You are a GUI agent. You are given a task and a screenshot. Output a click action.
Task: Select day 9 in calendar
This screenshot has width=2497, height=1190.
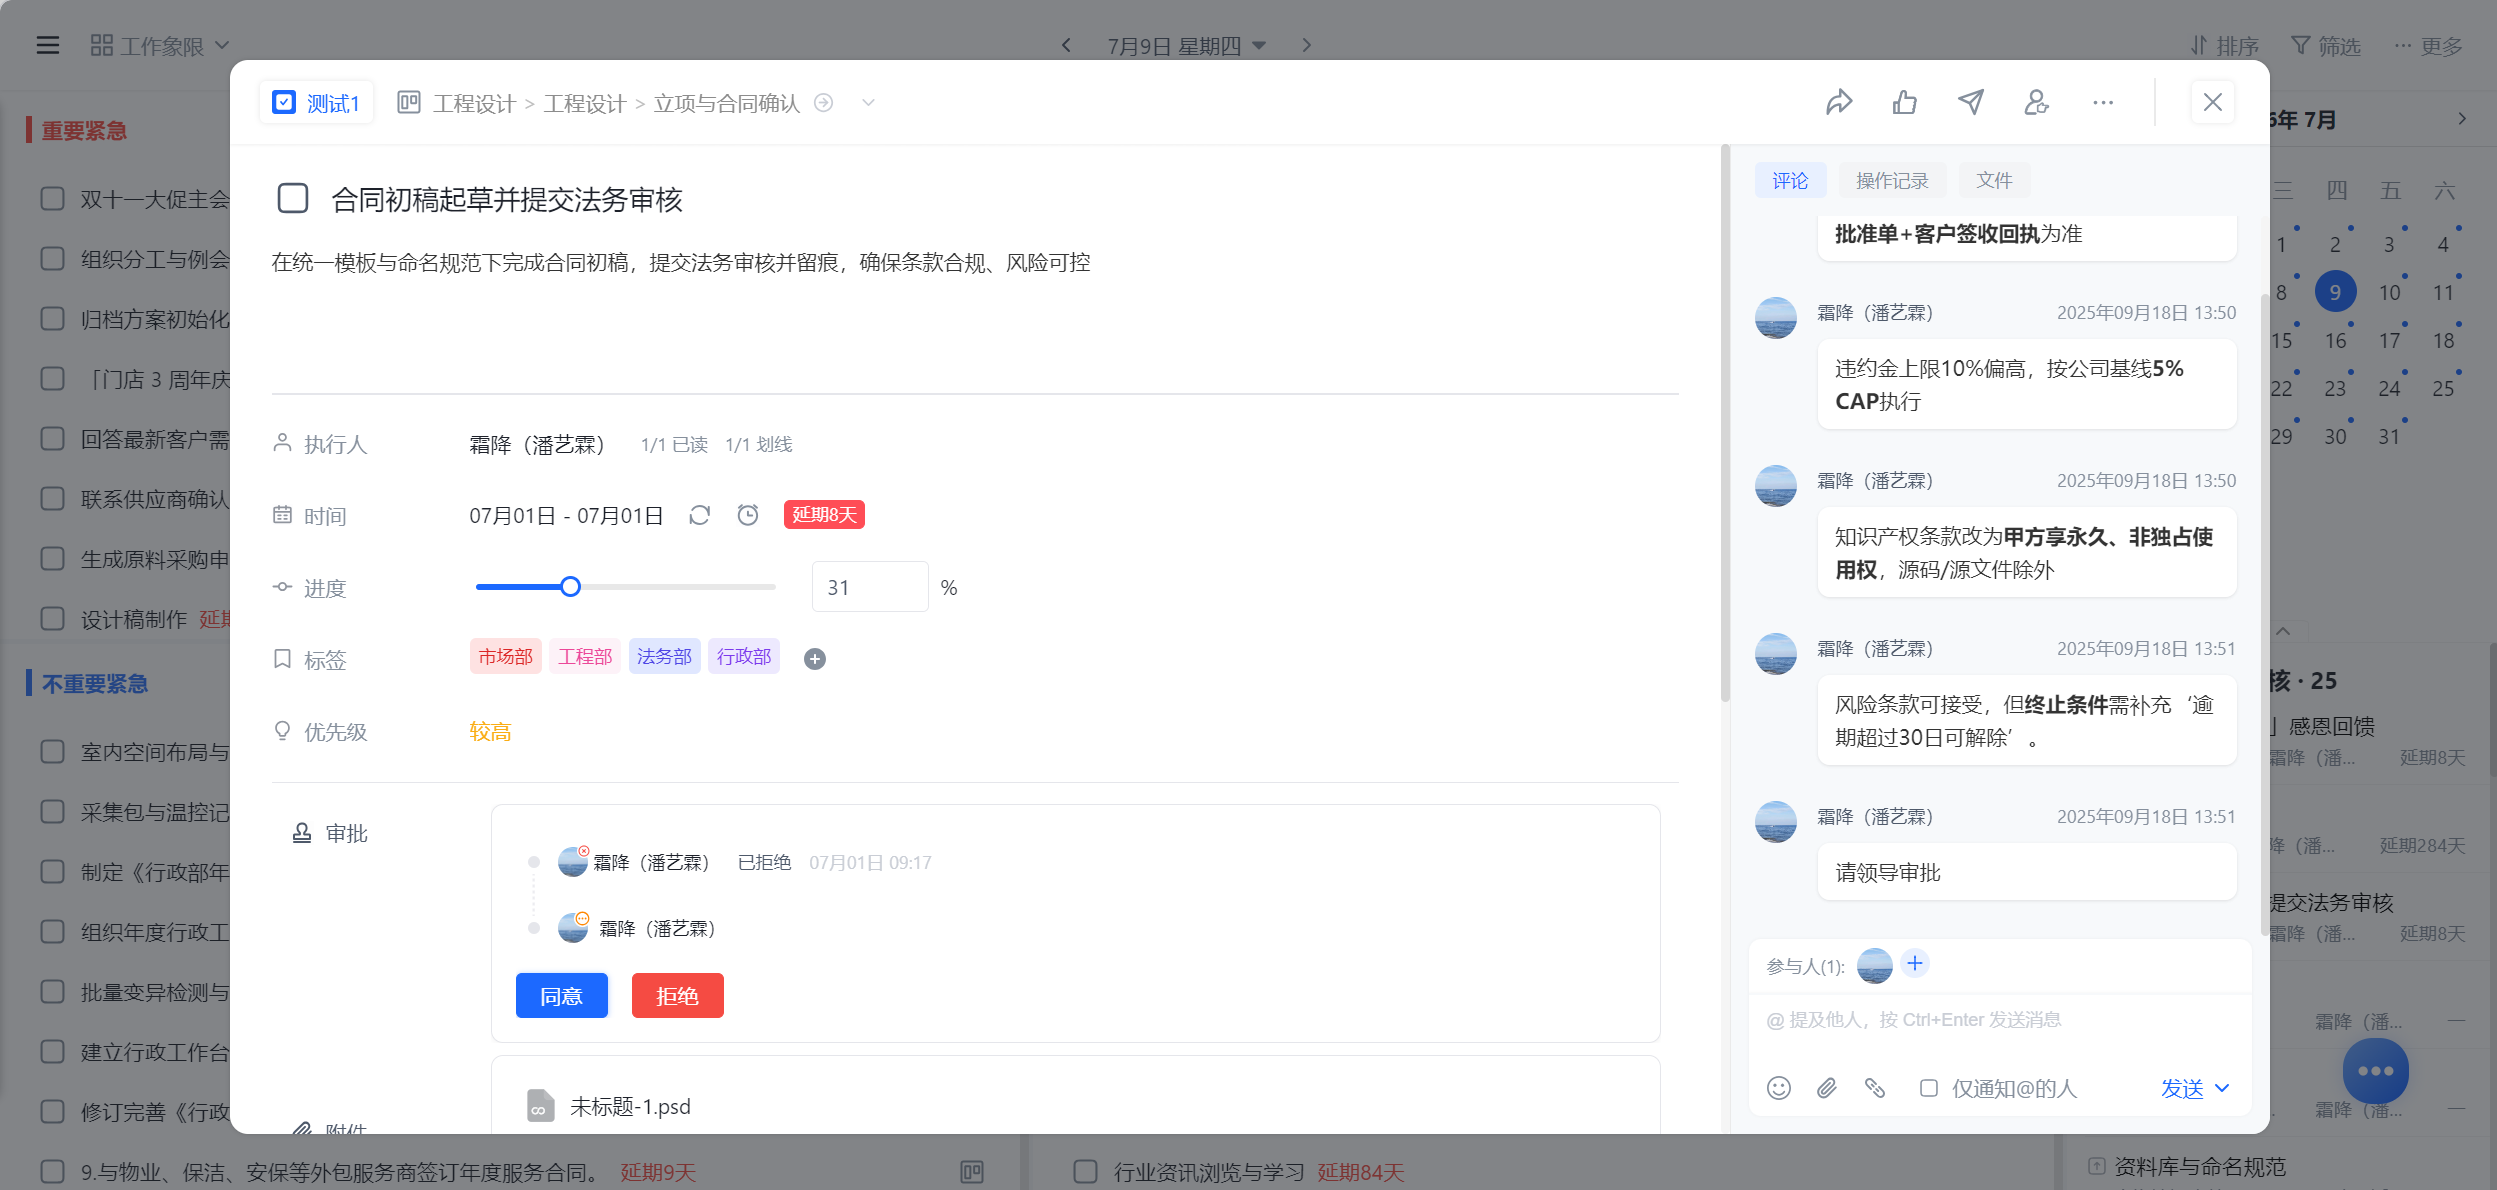pos(2335,292)
